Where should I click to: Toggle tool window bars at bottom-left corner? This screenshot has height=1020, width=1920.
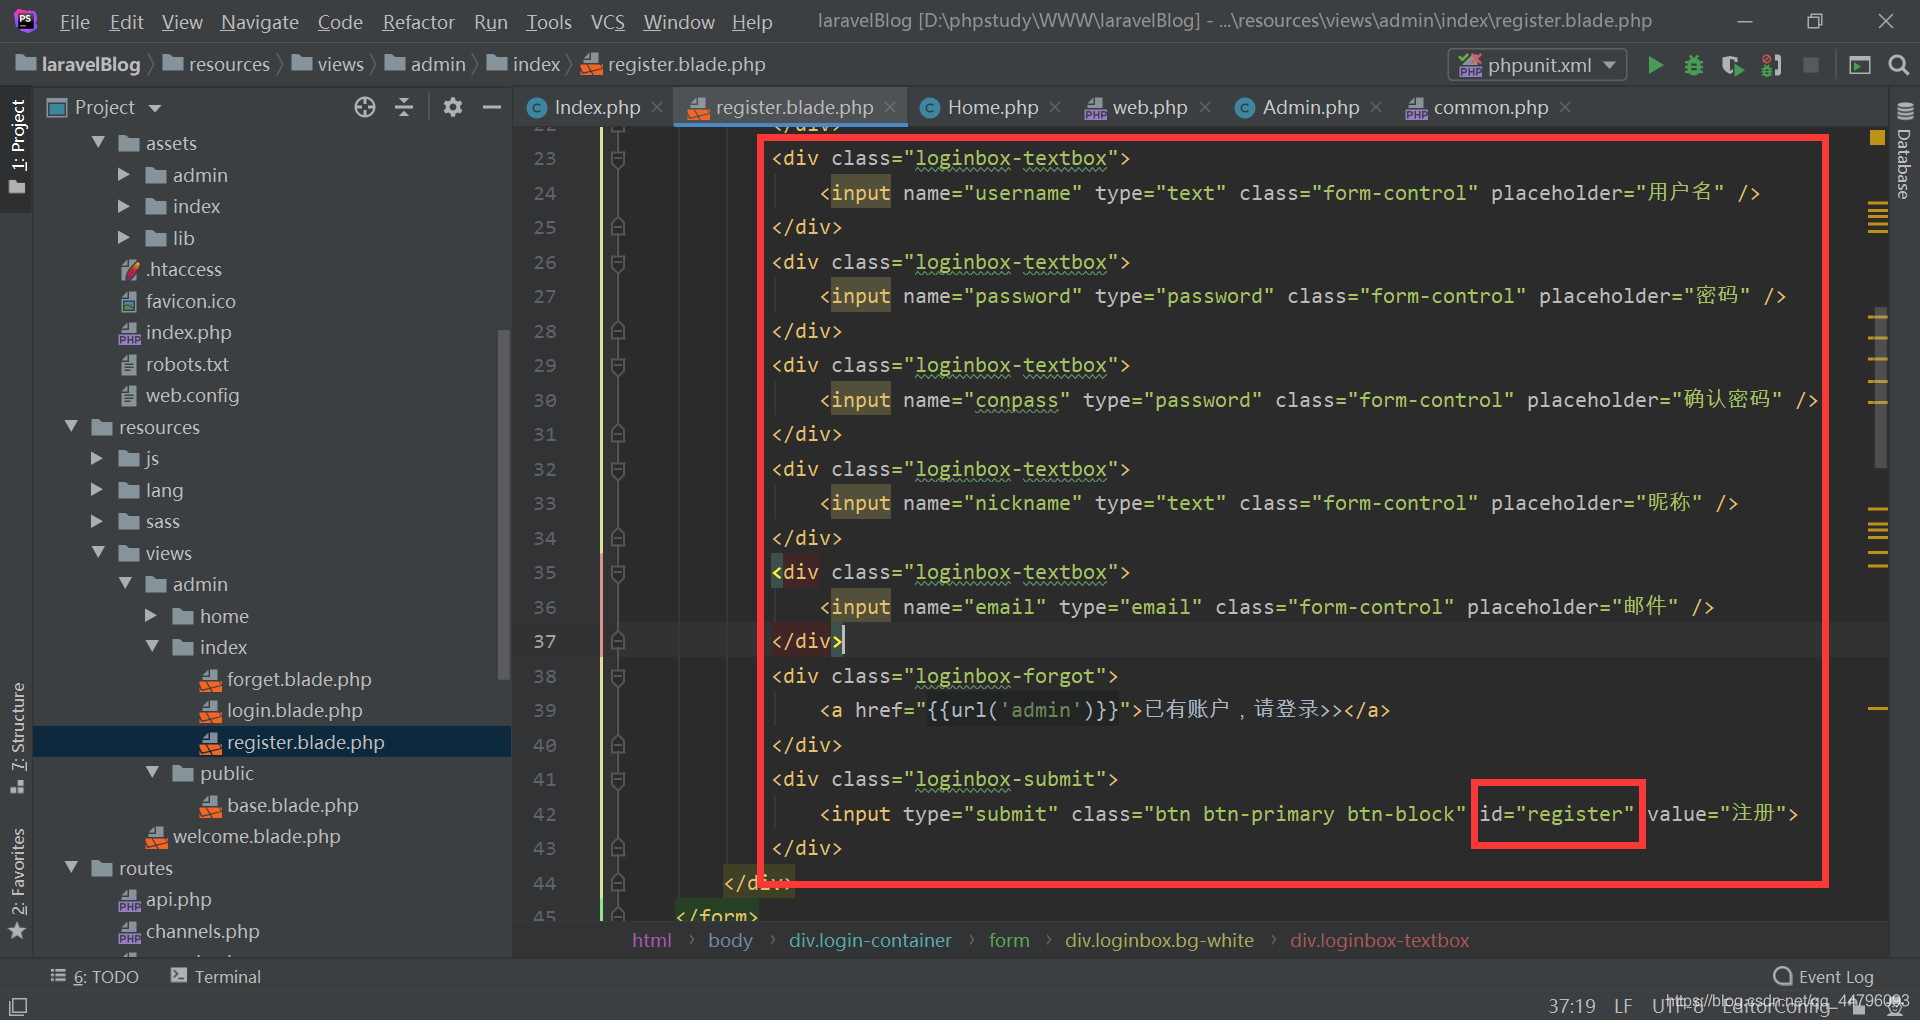coord(18,1006)
